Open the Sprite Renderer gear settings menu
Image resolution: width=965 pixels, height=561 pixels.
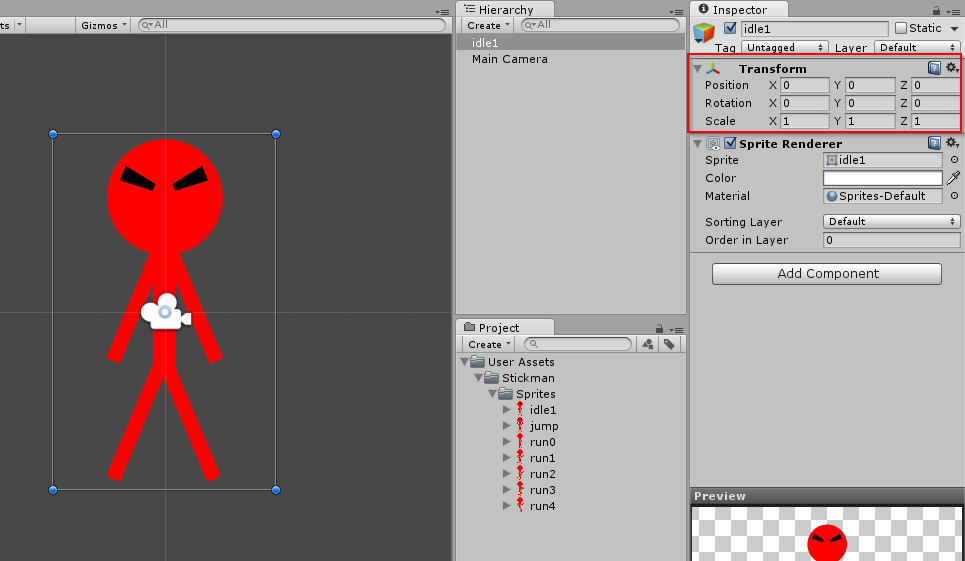952,143
